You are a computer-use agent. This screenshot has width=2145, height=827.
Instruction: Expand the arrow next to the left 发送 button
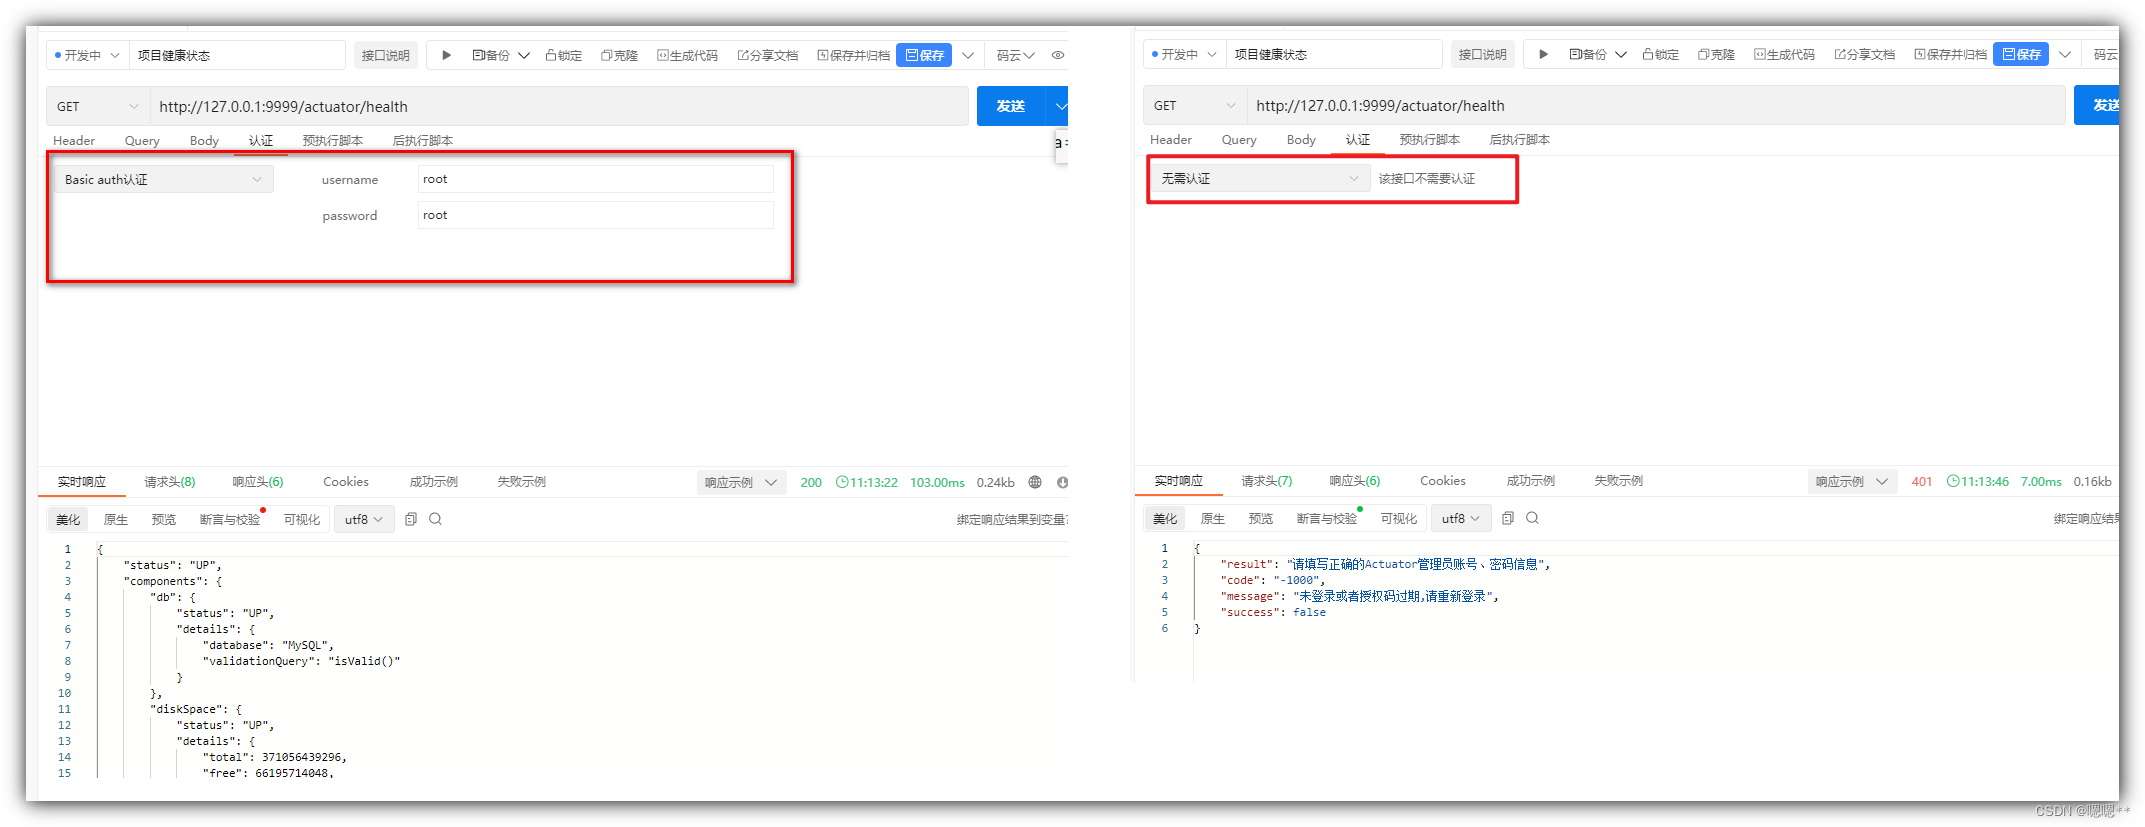click(x=1058, y=106)
